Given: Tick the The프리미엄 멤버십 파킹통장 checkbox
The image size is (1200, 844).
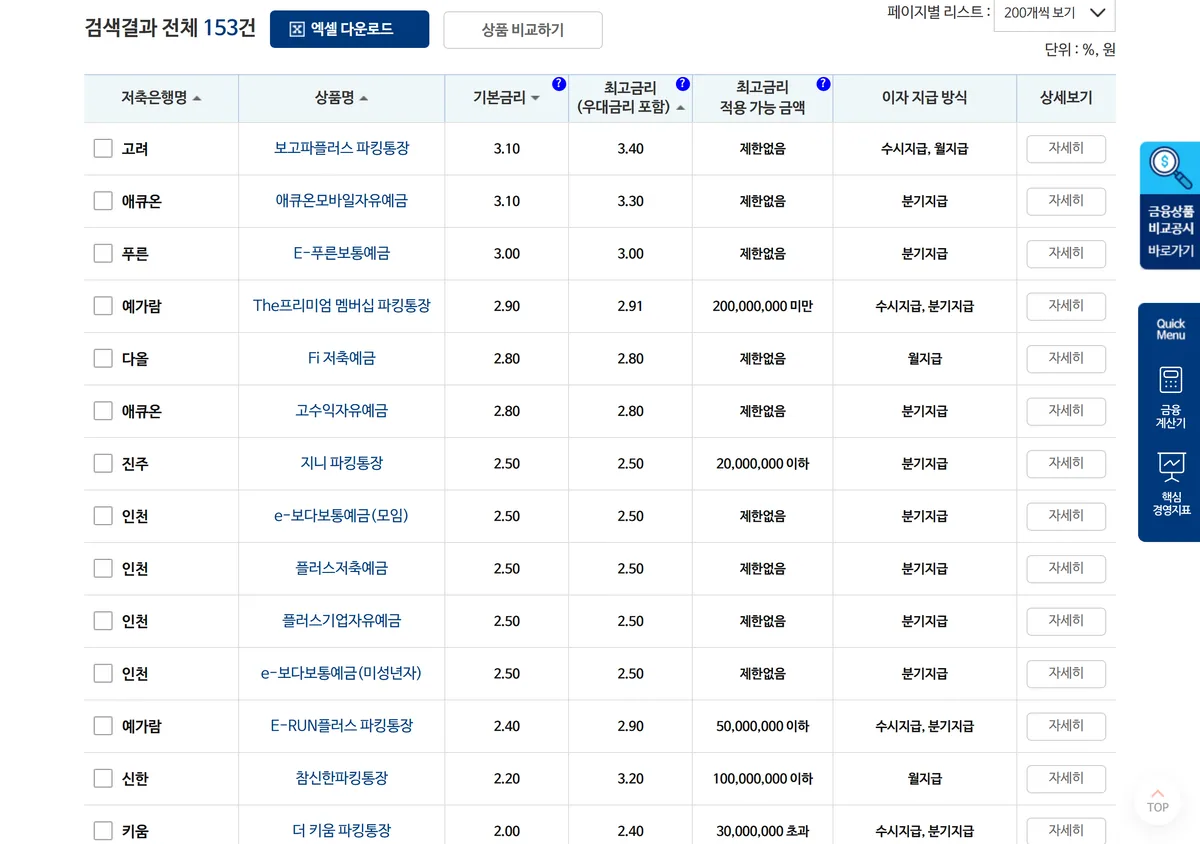Looking at the screenshot, I should point(103,306).
